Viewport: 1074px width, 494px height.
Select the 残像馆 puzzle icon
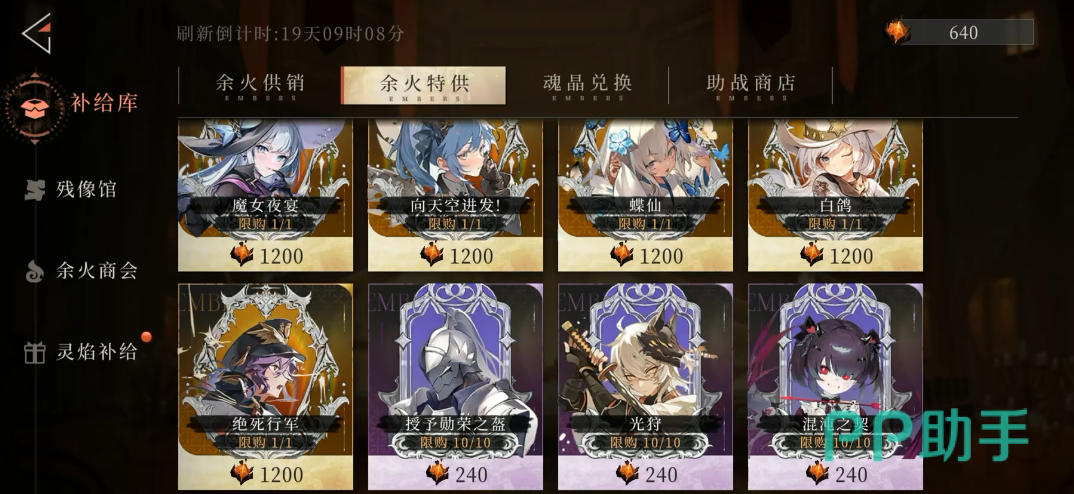(34, 190)
